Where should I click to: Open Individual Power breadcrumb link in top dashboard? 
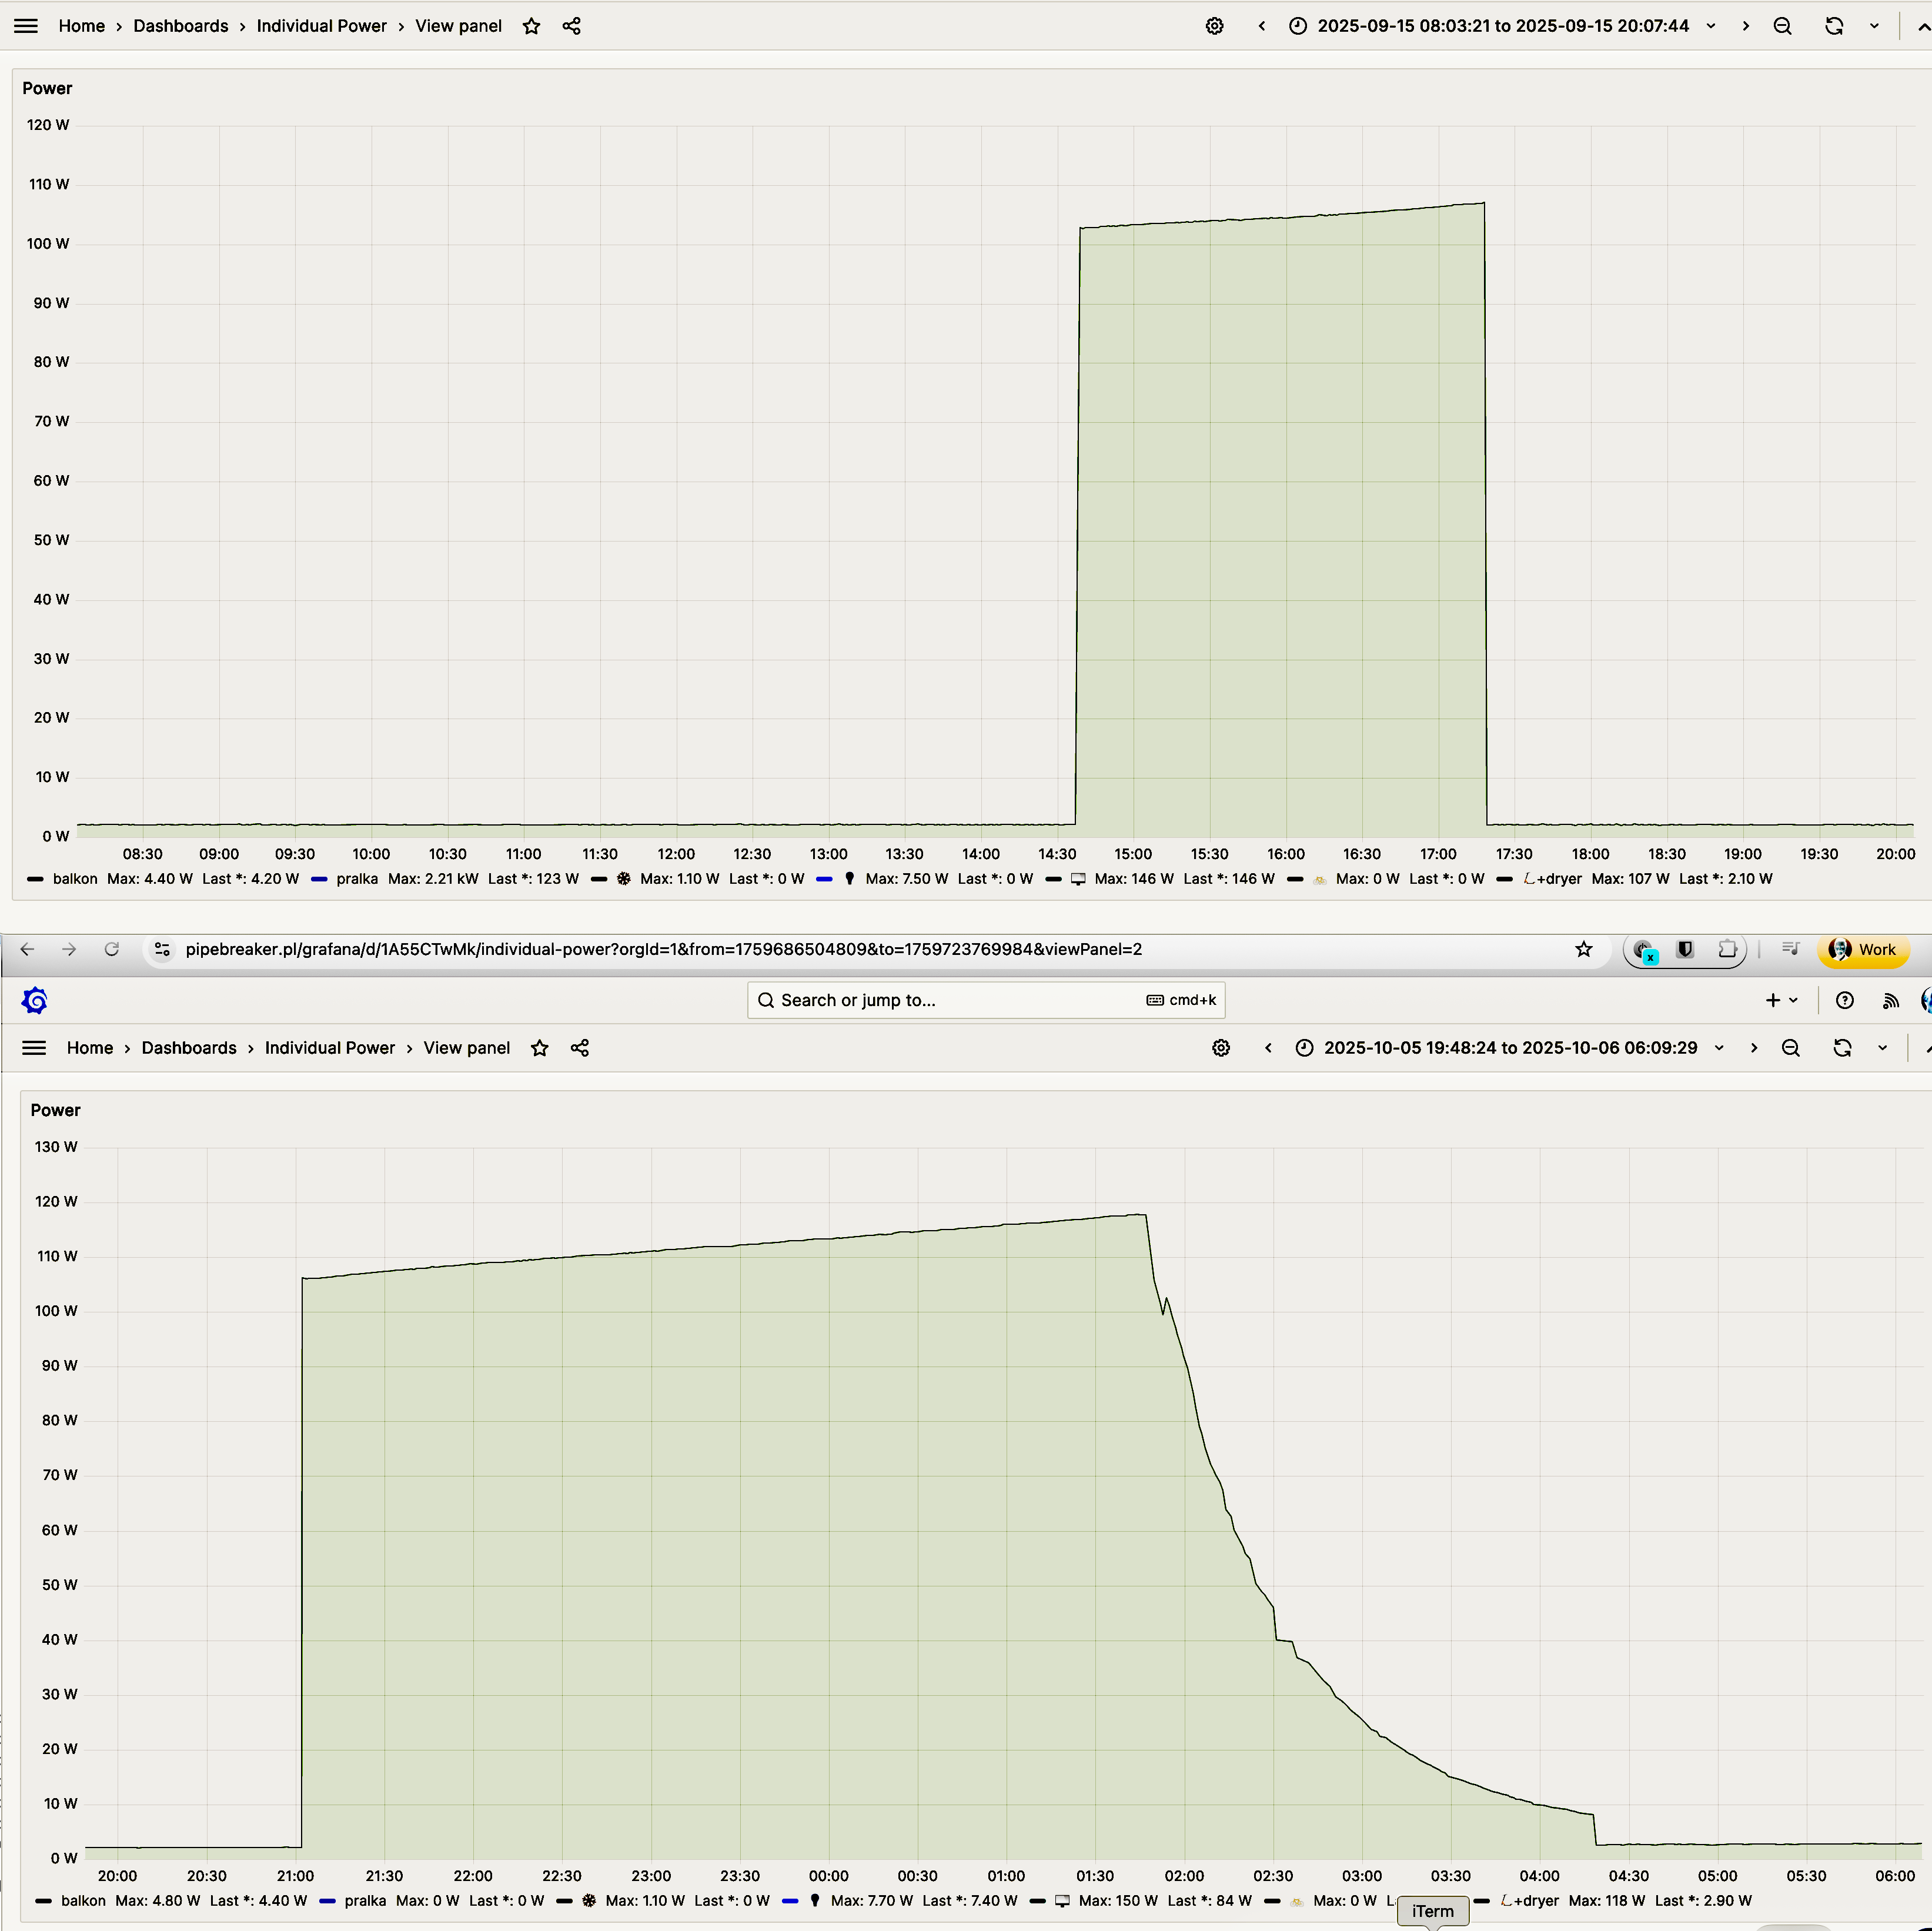(x=321, y=26)
